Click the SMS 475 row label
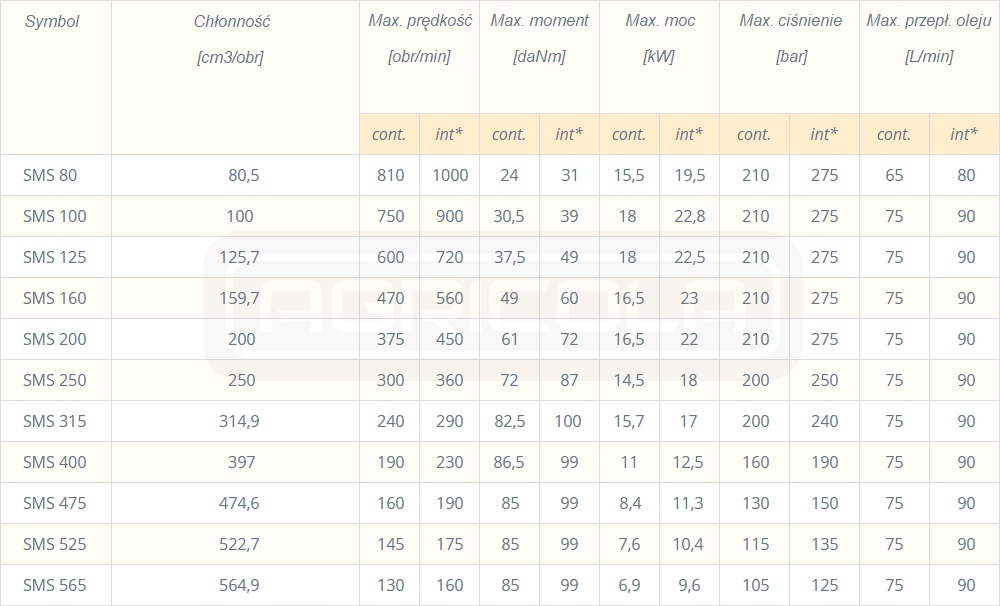1000x606 pixels. [54, 503]
